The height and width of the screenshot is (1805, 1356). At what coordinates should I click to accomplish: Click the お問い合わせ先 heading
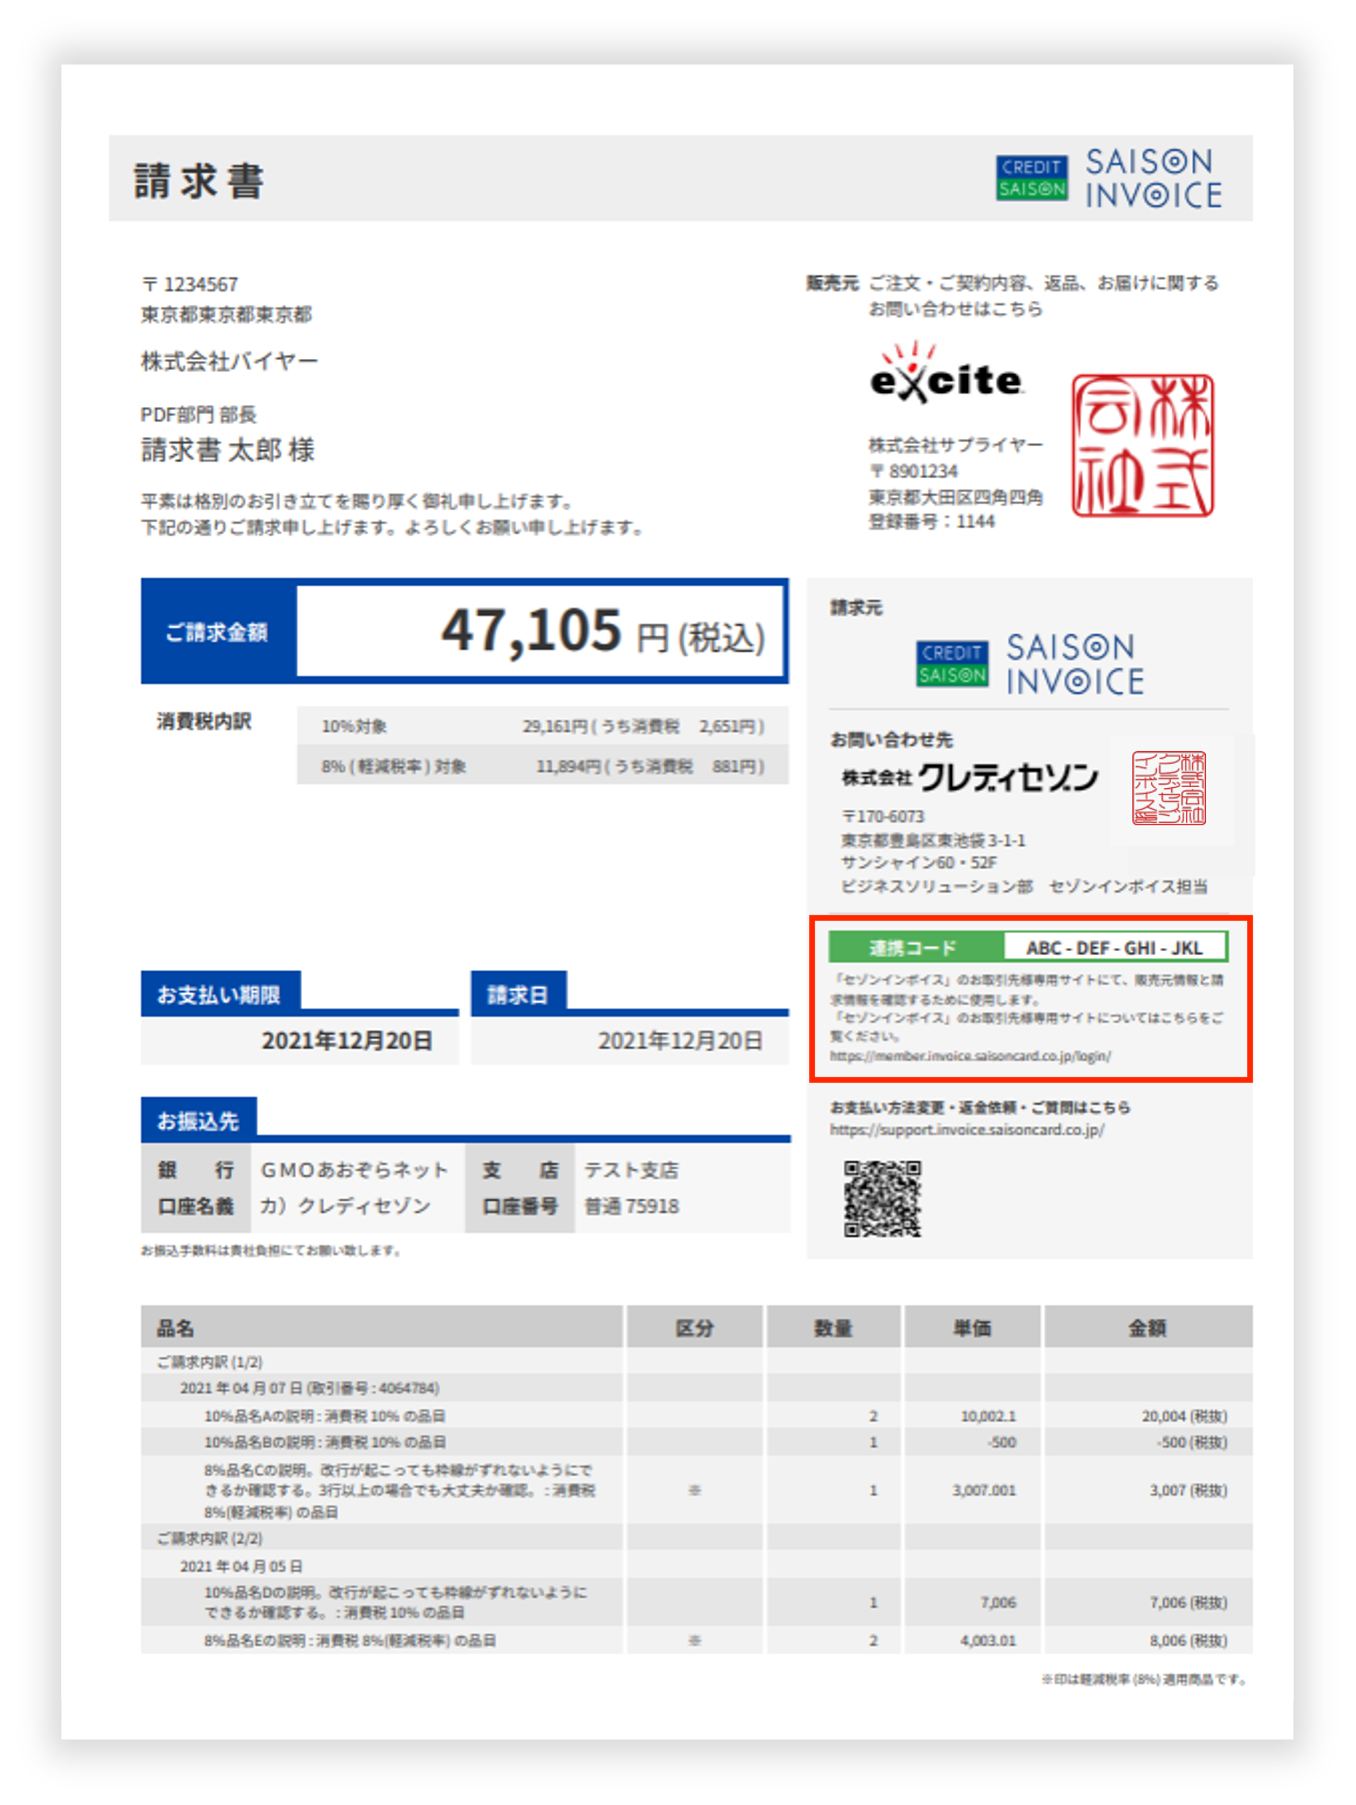tap(892, 740)
